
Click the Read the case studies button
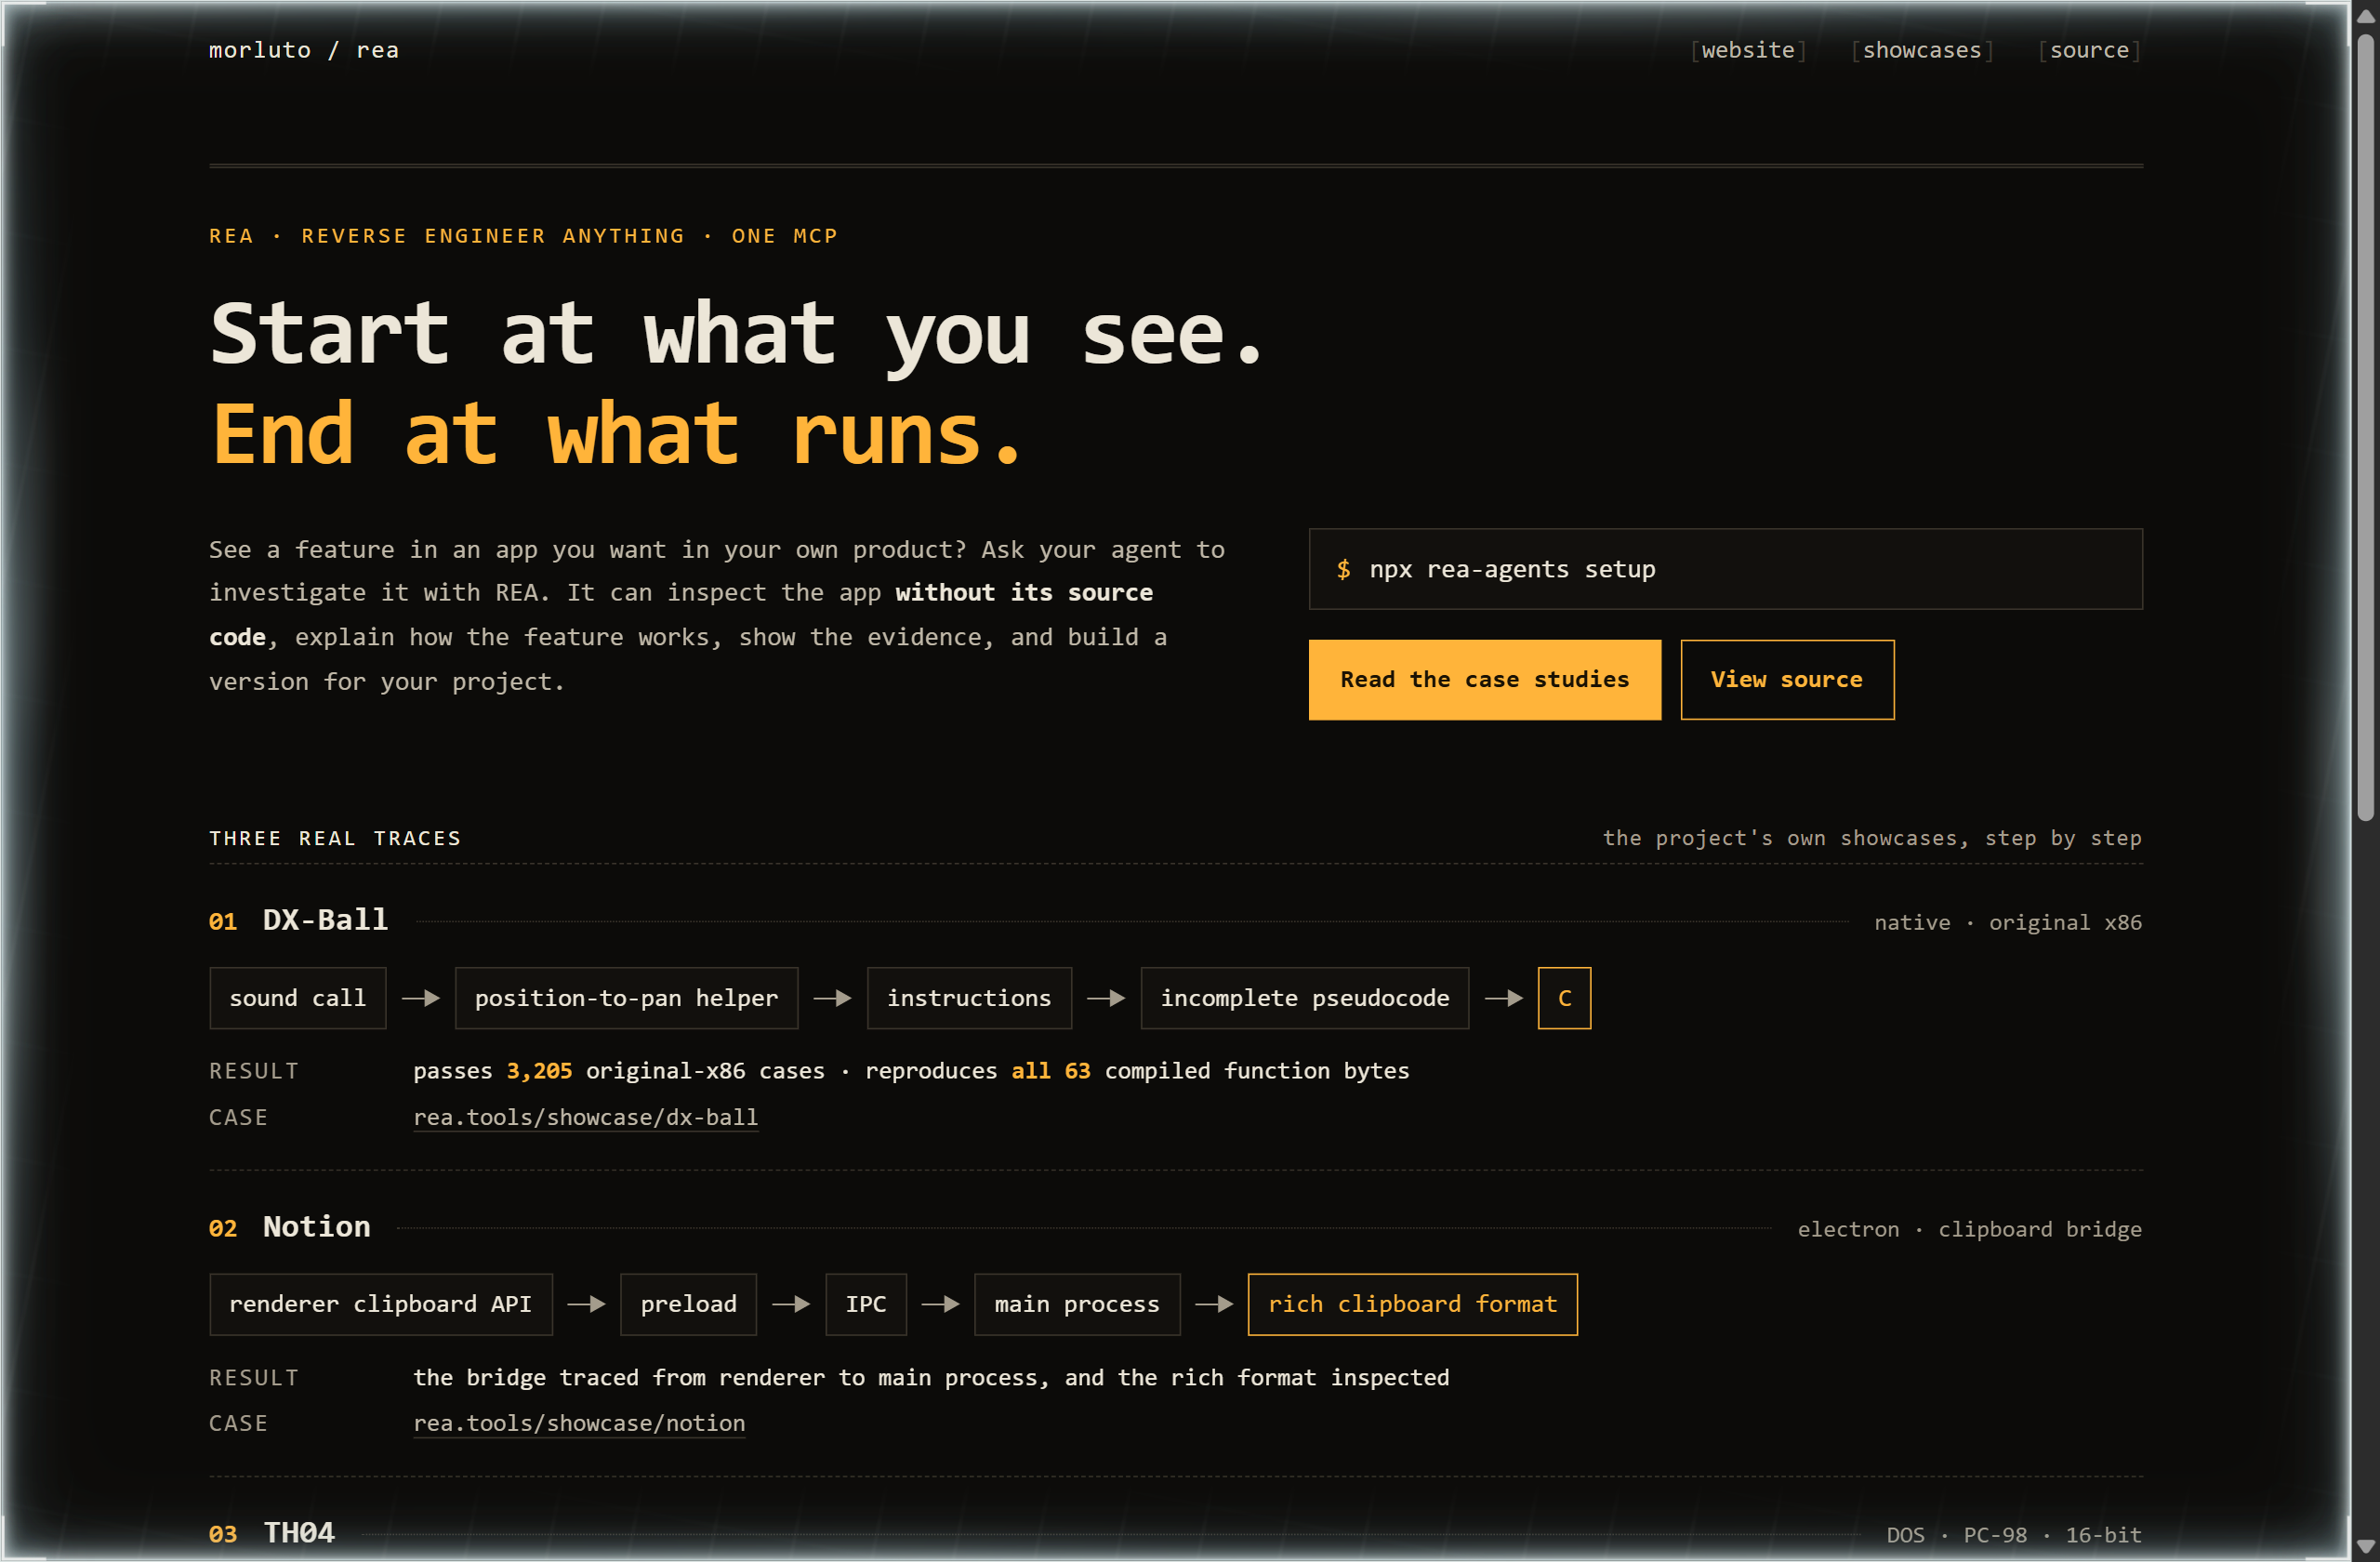1484,680
